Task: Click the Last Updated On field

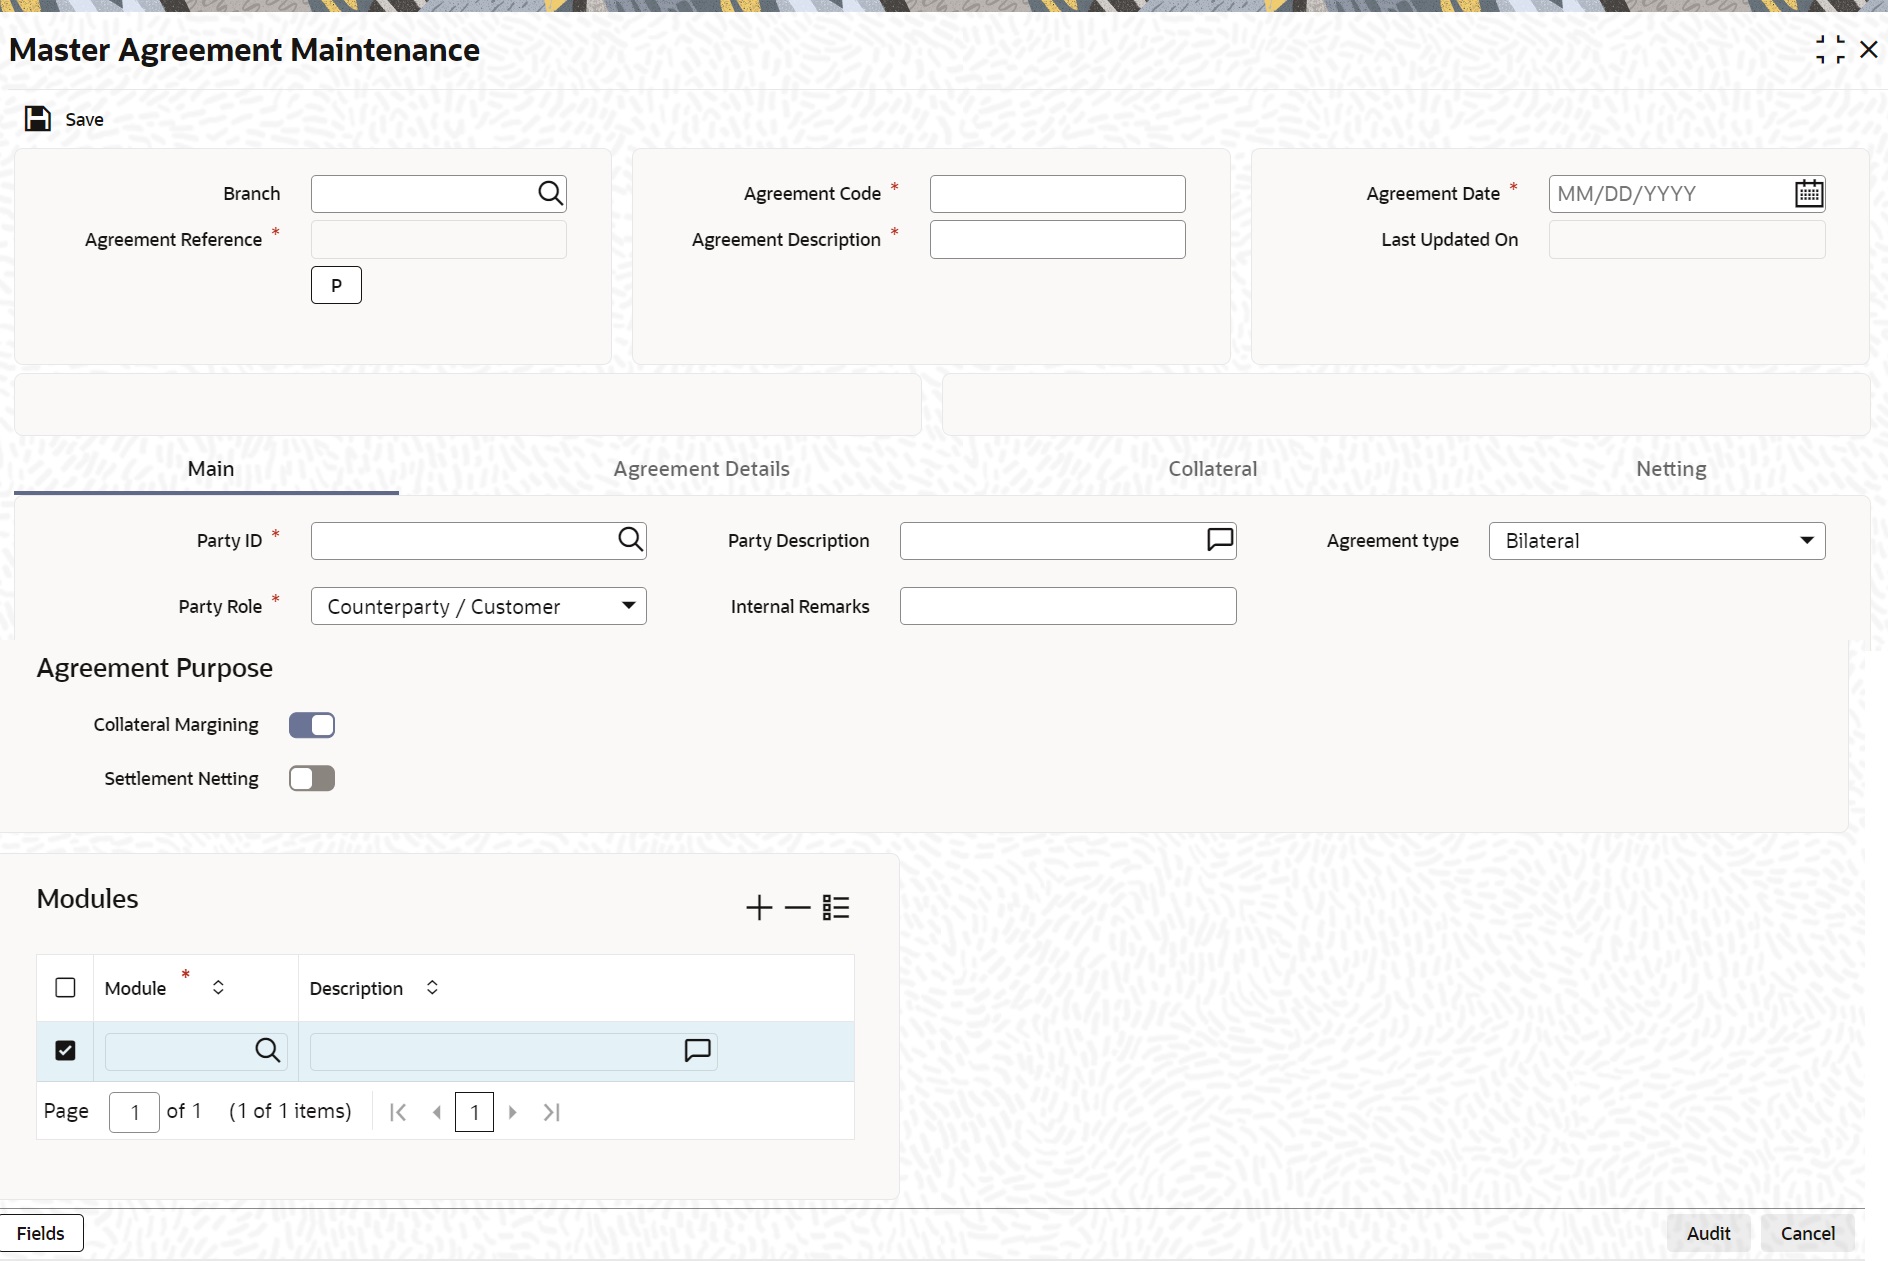Action: tap(1687, 240)
